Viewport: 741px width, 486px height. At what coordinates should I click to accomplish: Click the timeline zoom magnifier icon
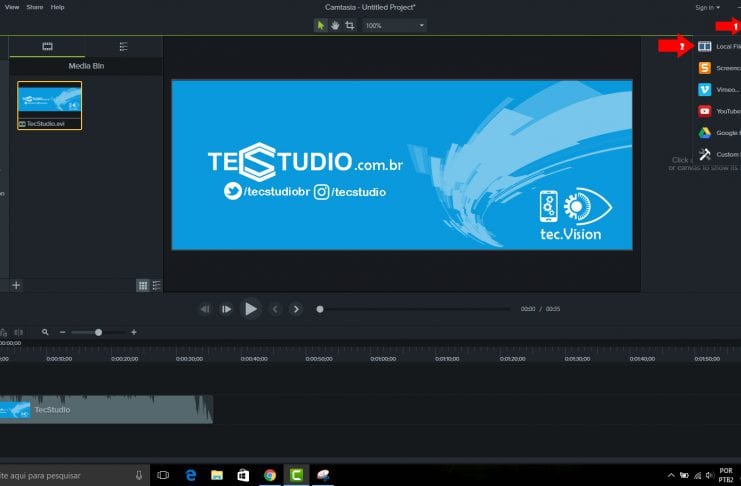pos(45,332)
